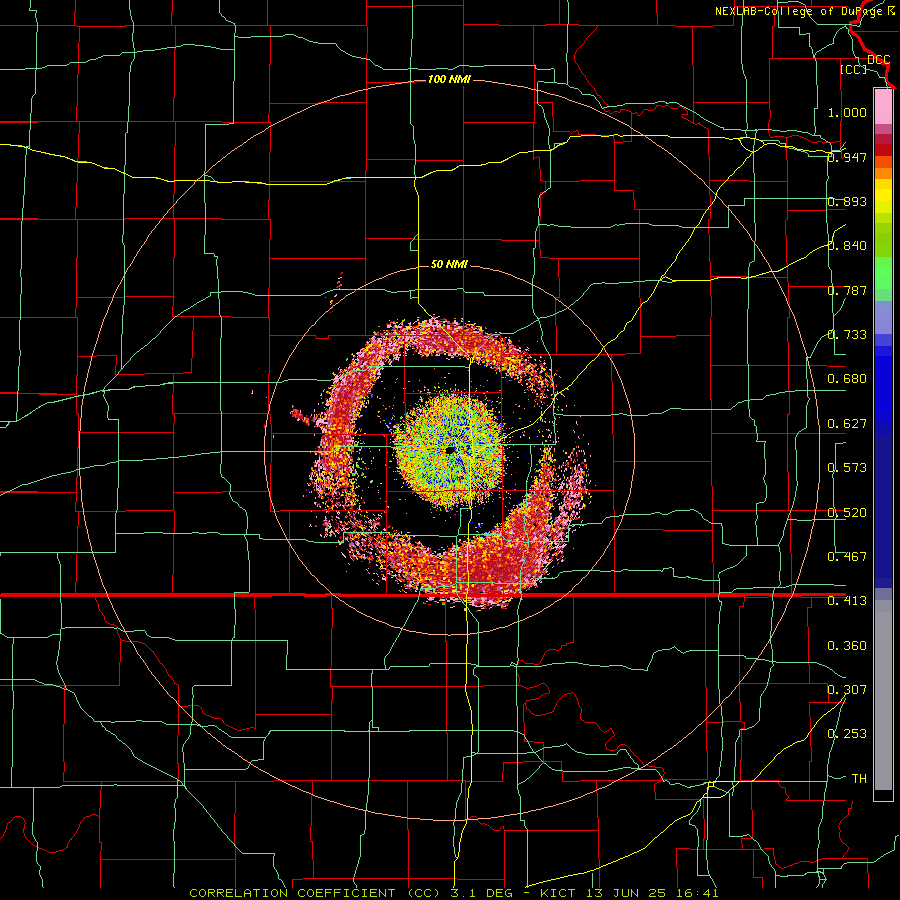Select the 0.627 scale value
Viewport: 900px width, 900px height.
click(x=847, y=424)
